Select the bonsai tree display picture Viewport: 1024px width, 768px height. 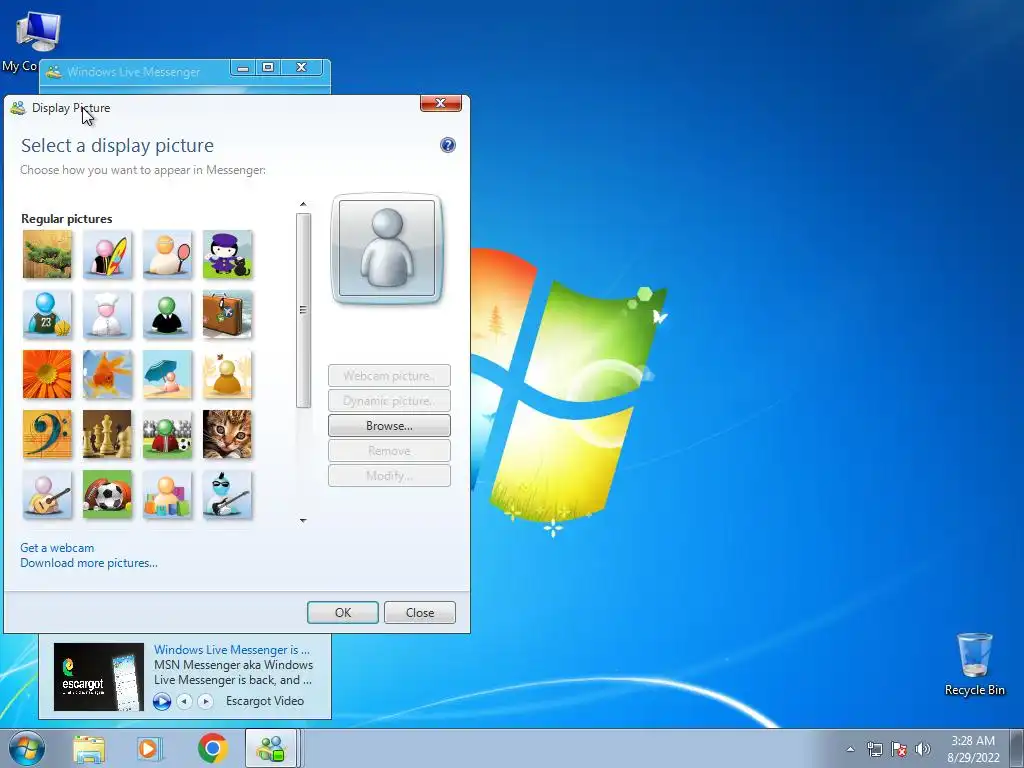tap(47, 255)
